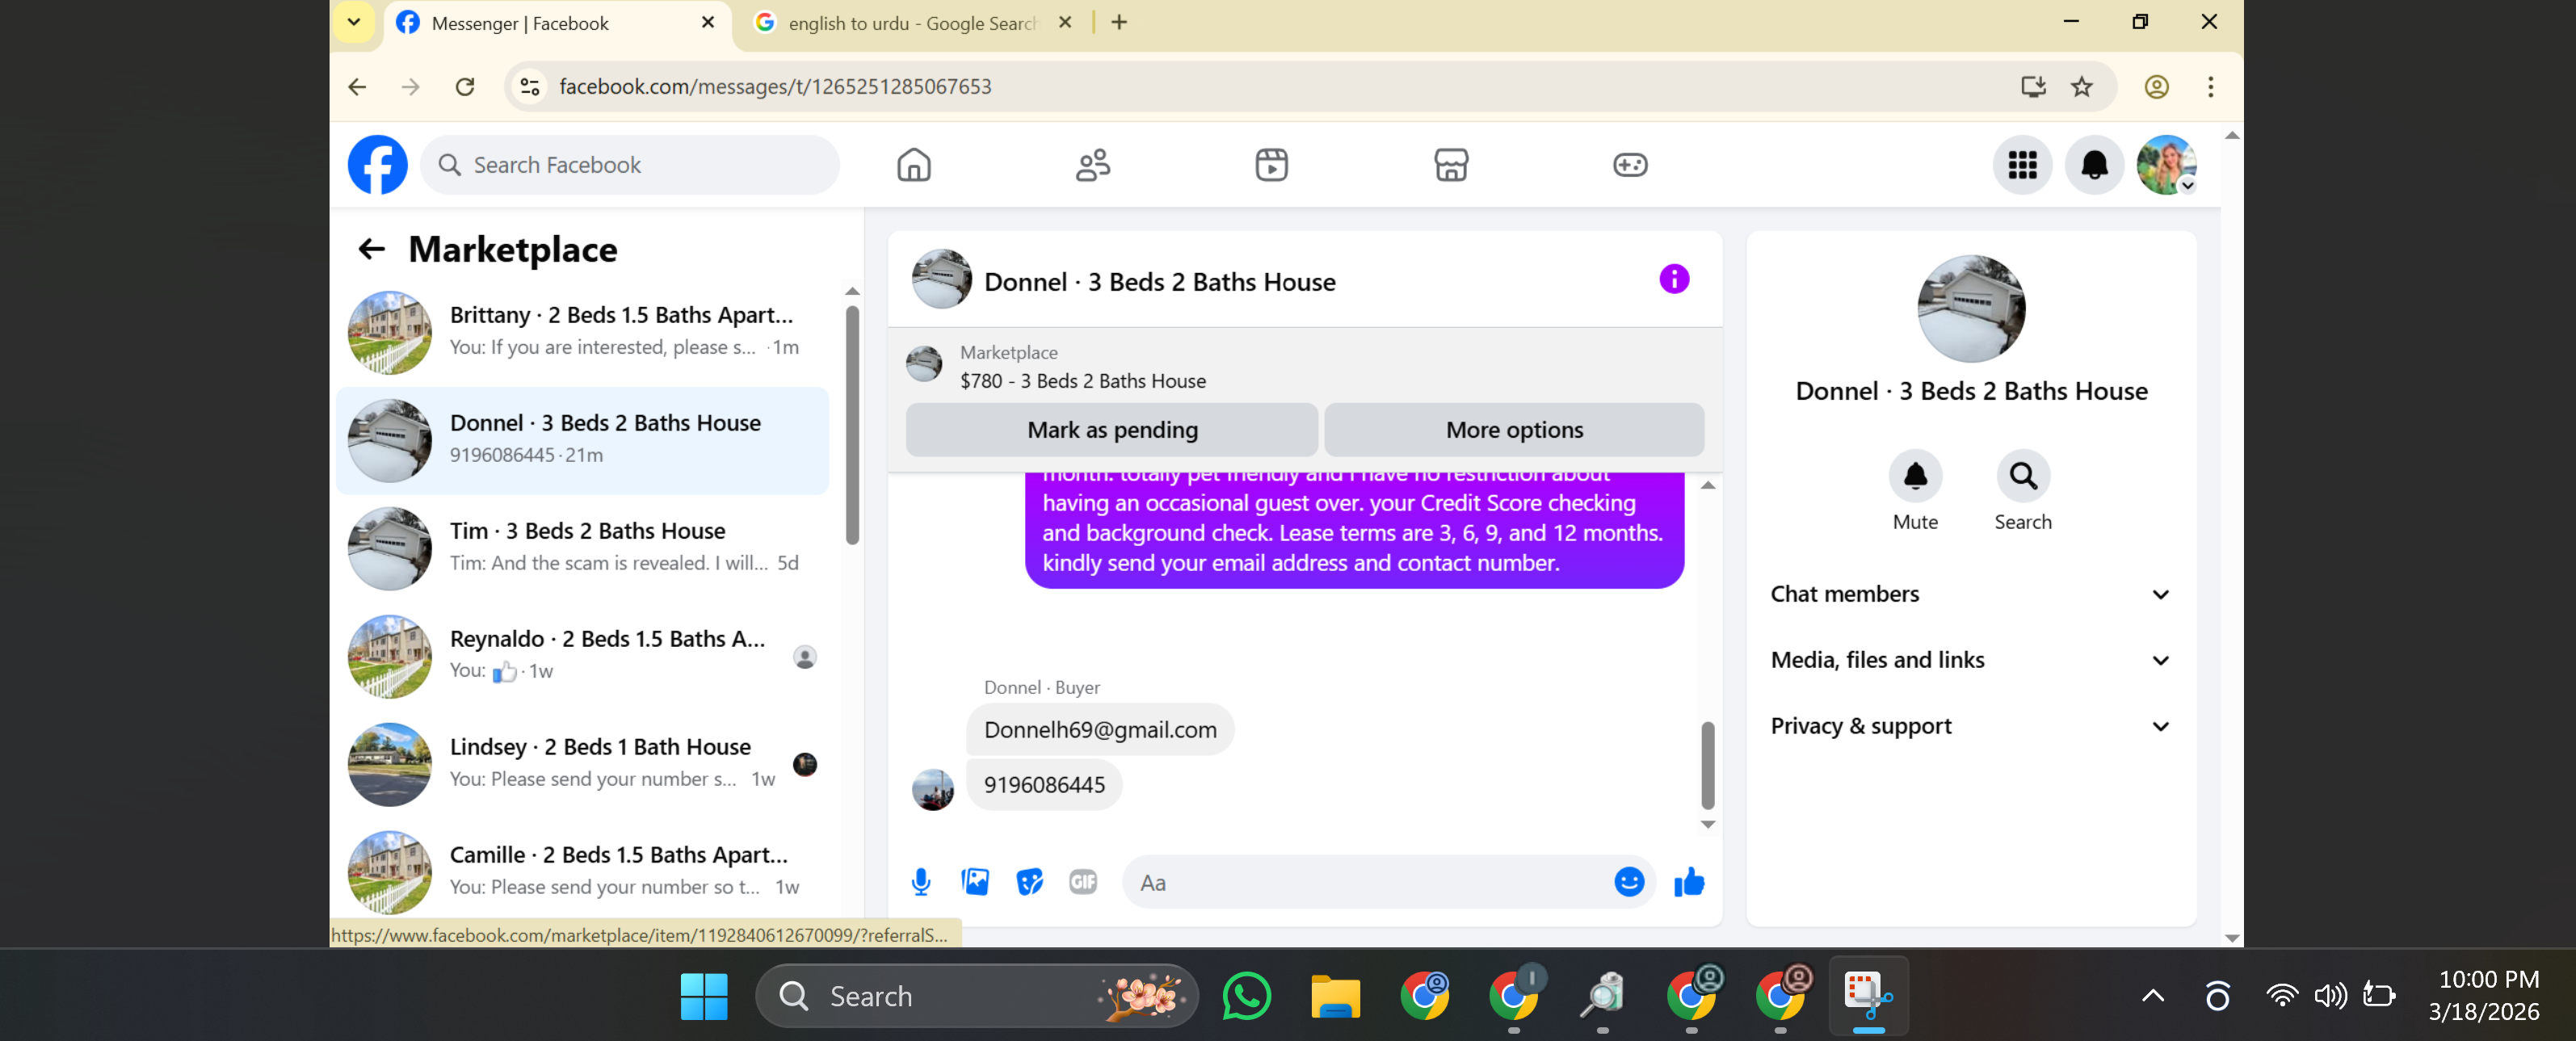Screen dimensions: 2576x1041
Task: Open the GIF picker
Action: (1083, 882)
